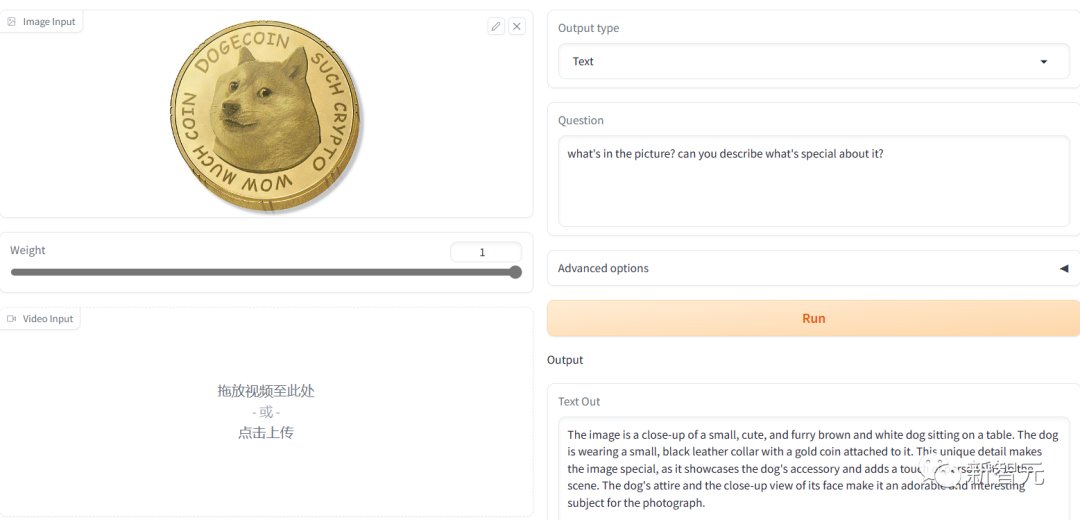The width and height of the screenshot is (1080, 520).
Task: Click the Output type dropdown arrow
Action: 1043,61
